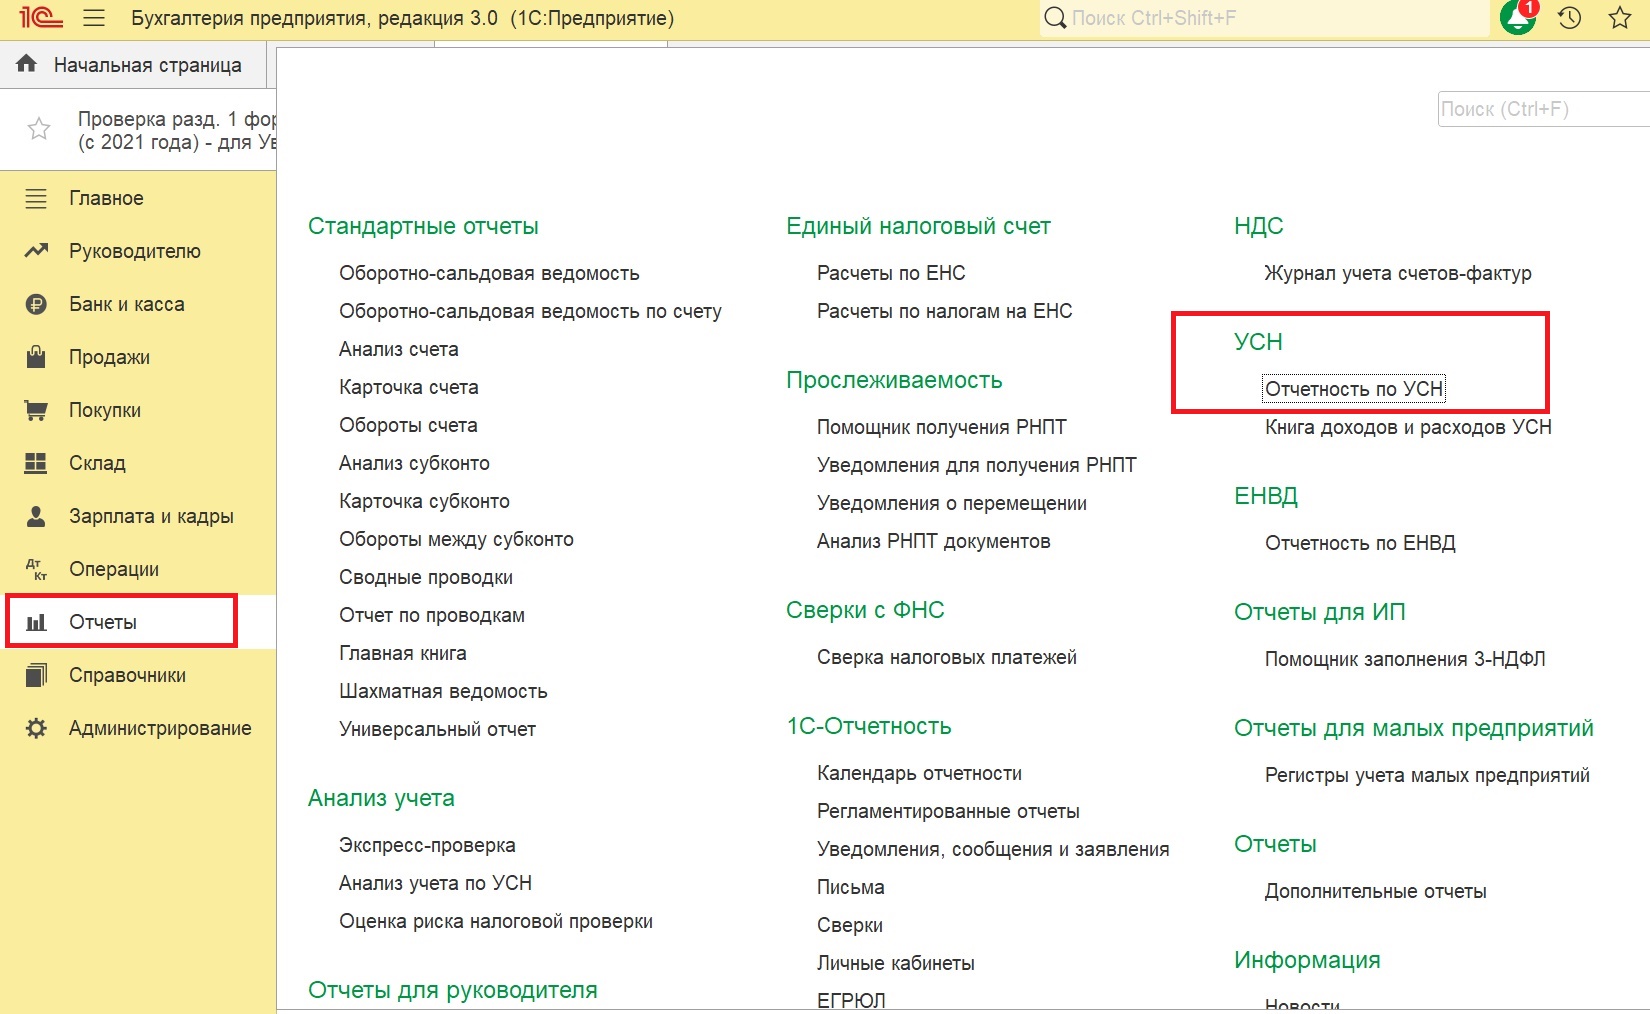Open Шахматная ведомость report
This screenshot has height=1014, width=1650.
[x=443, y=691]
